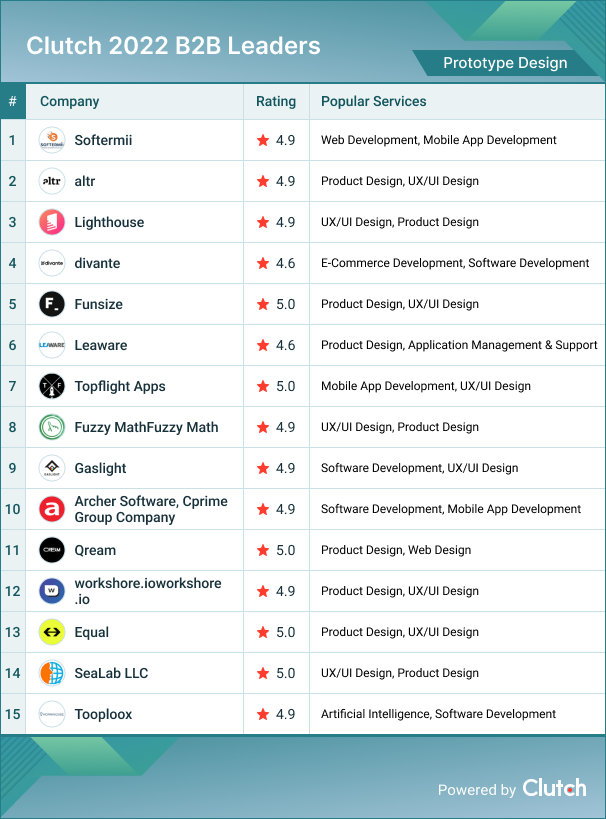Open the Topflight Apps logo icon
Viewport: 606px width, 819px height.
[x=52, y=386]
